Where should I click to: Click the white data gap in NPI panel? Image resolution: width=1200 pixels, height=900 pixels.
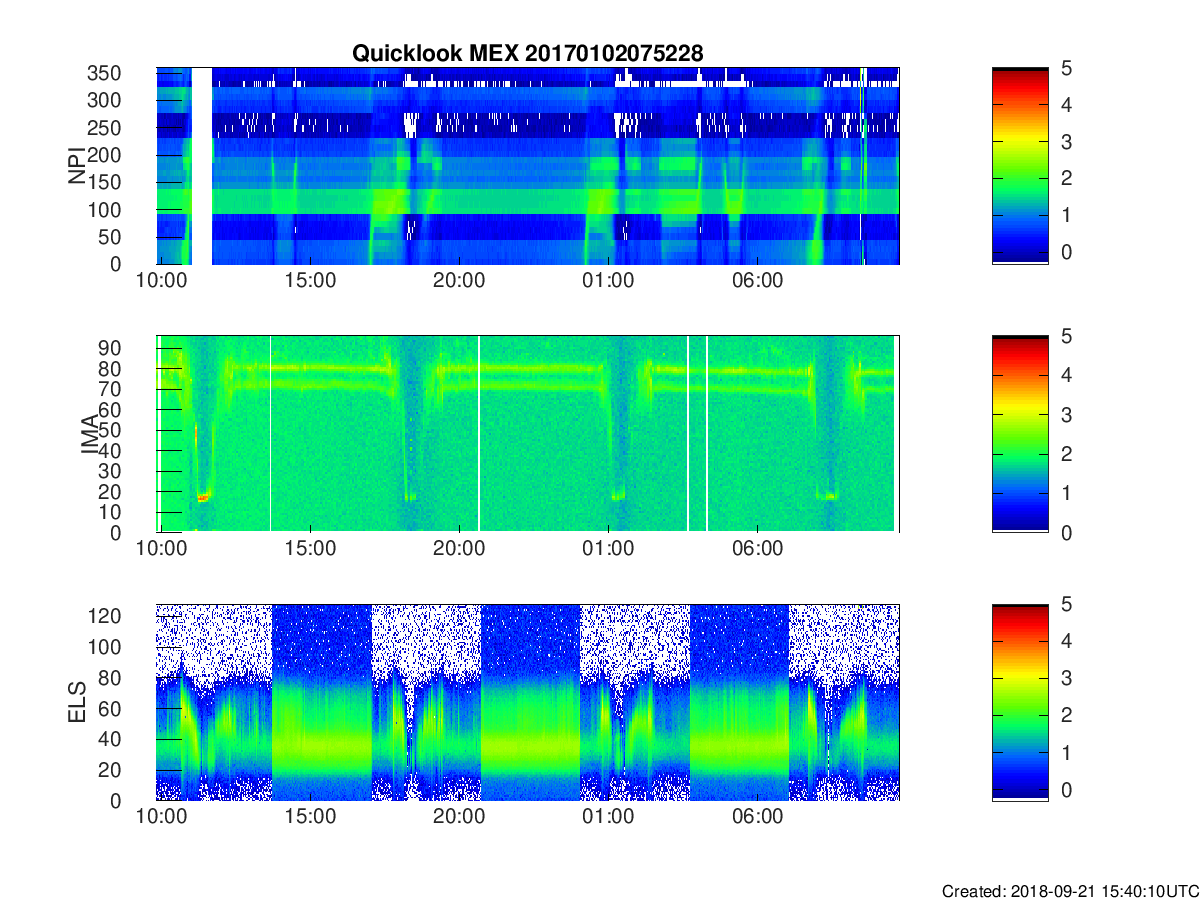click(201, 166)
